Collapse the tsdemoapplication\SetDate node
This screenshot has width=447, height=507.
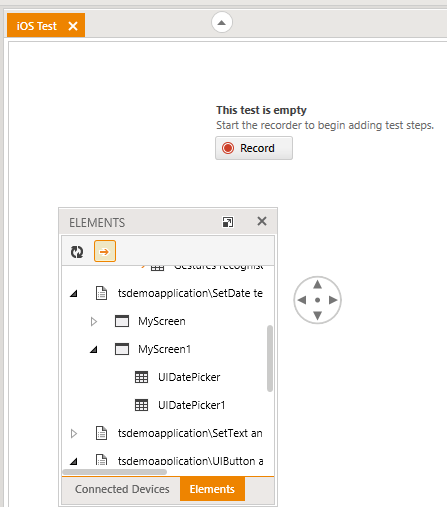tap(74, 293)
